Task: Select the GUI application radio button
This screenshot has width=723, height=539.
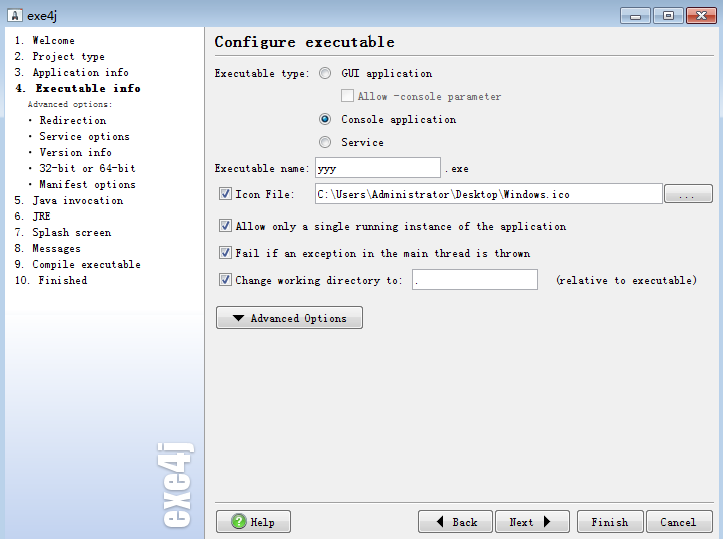Action: [325, 73]
